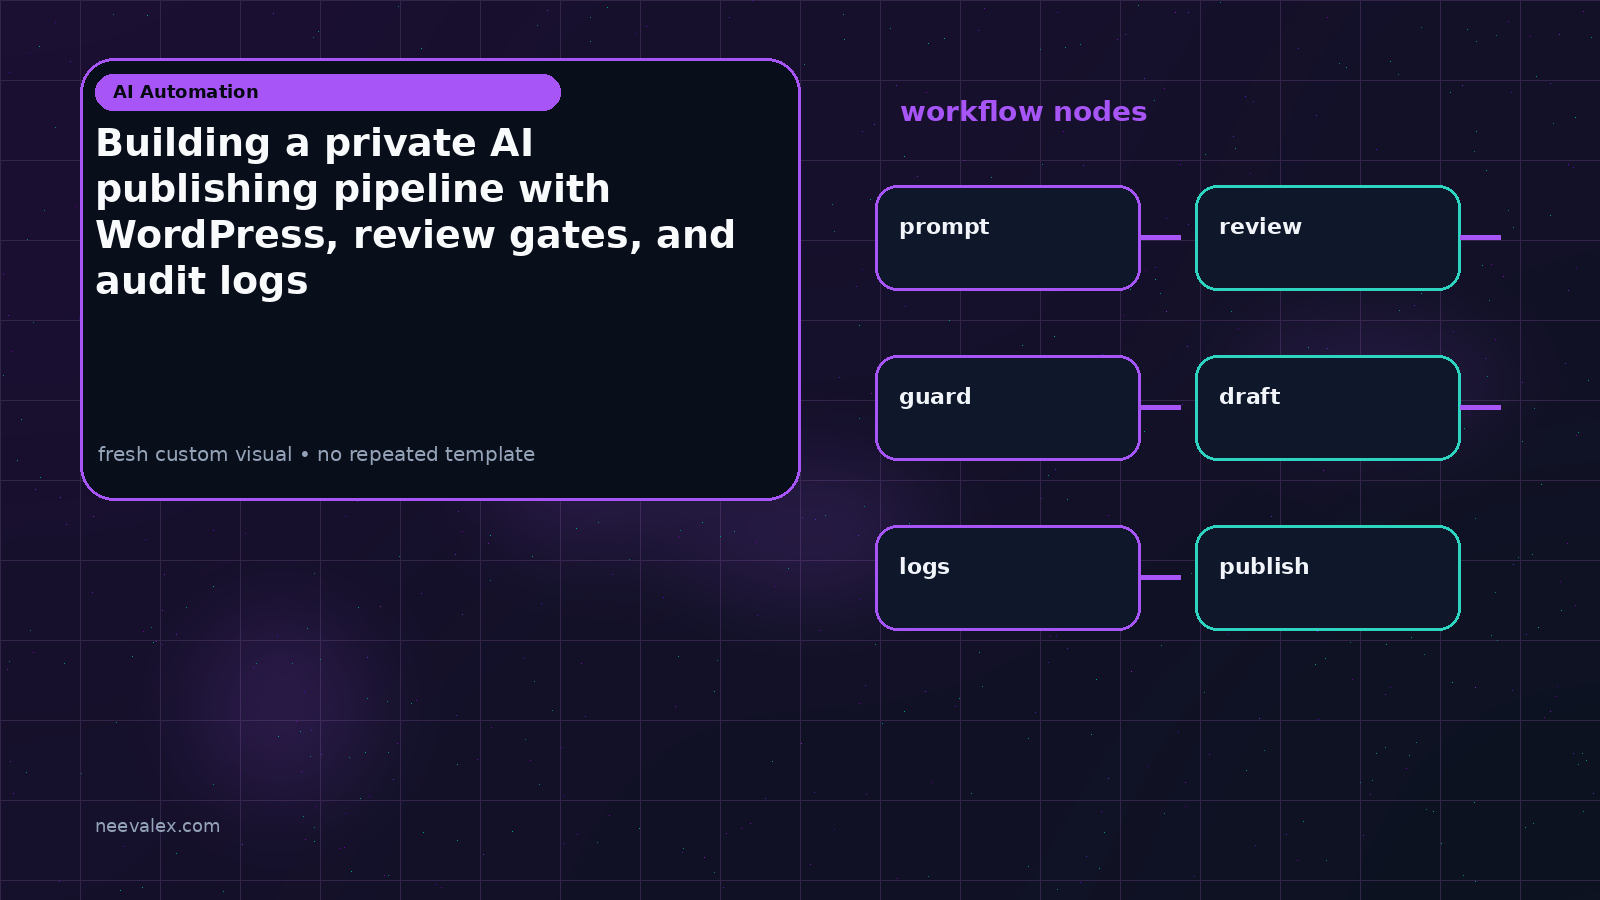Click the headline 'Building a private AI publishing pipeline'

click(x=415, y=212)
